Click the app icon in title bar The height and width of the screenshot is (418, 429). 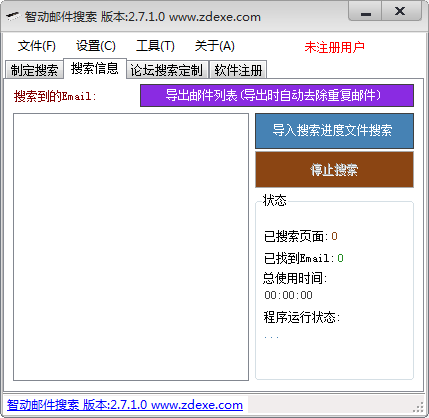click(13, 16)
